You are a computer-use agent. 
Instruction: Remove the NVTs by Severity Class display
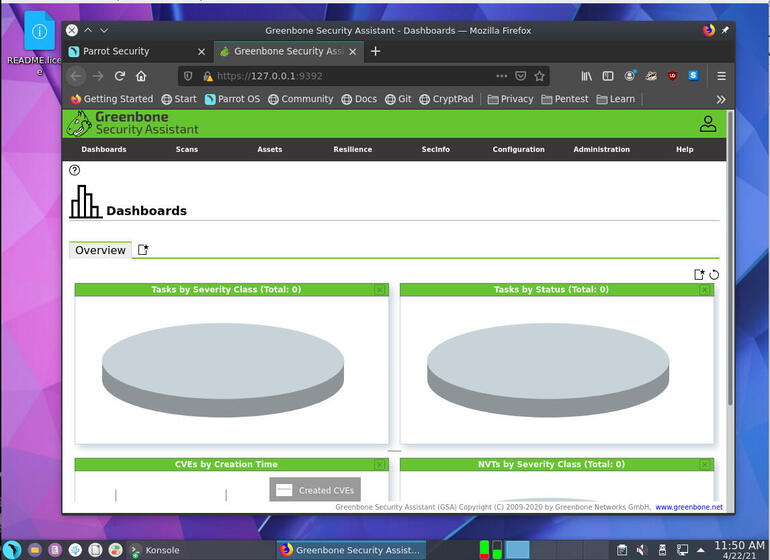pyautogui.click(x=705, y=465)
